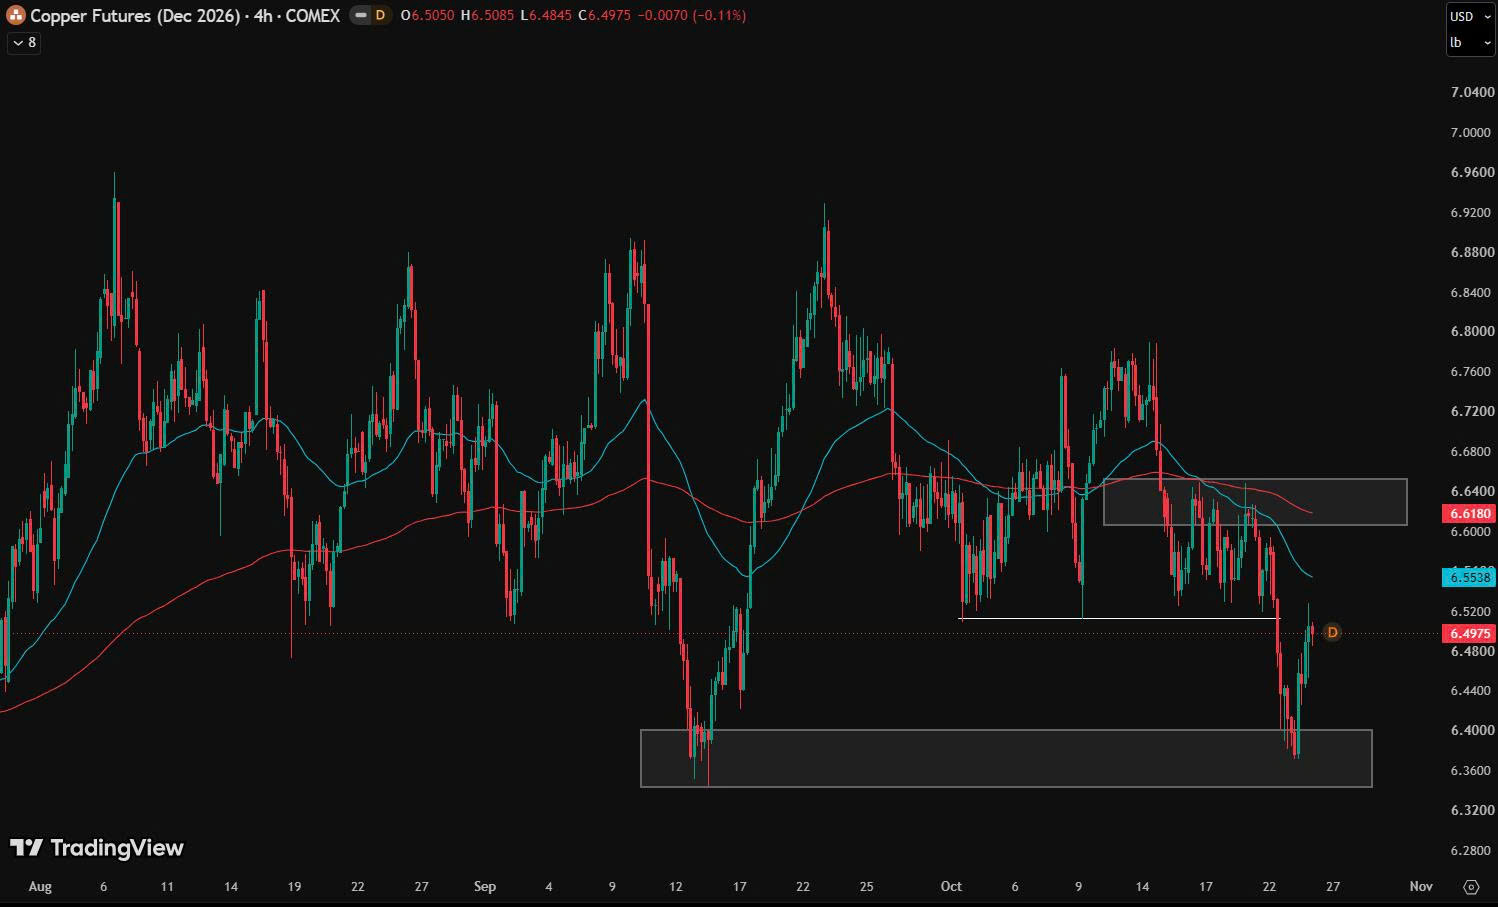The height and width of the screenshot is (907, 1498).
Task: Click the 7.0000 price axis label
Action: (x=1472, y=132)
